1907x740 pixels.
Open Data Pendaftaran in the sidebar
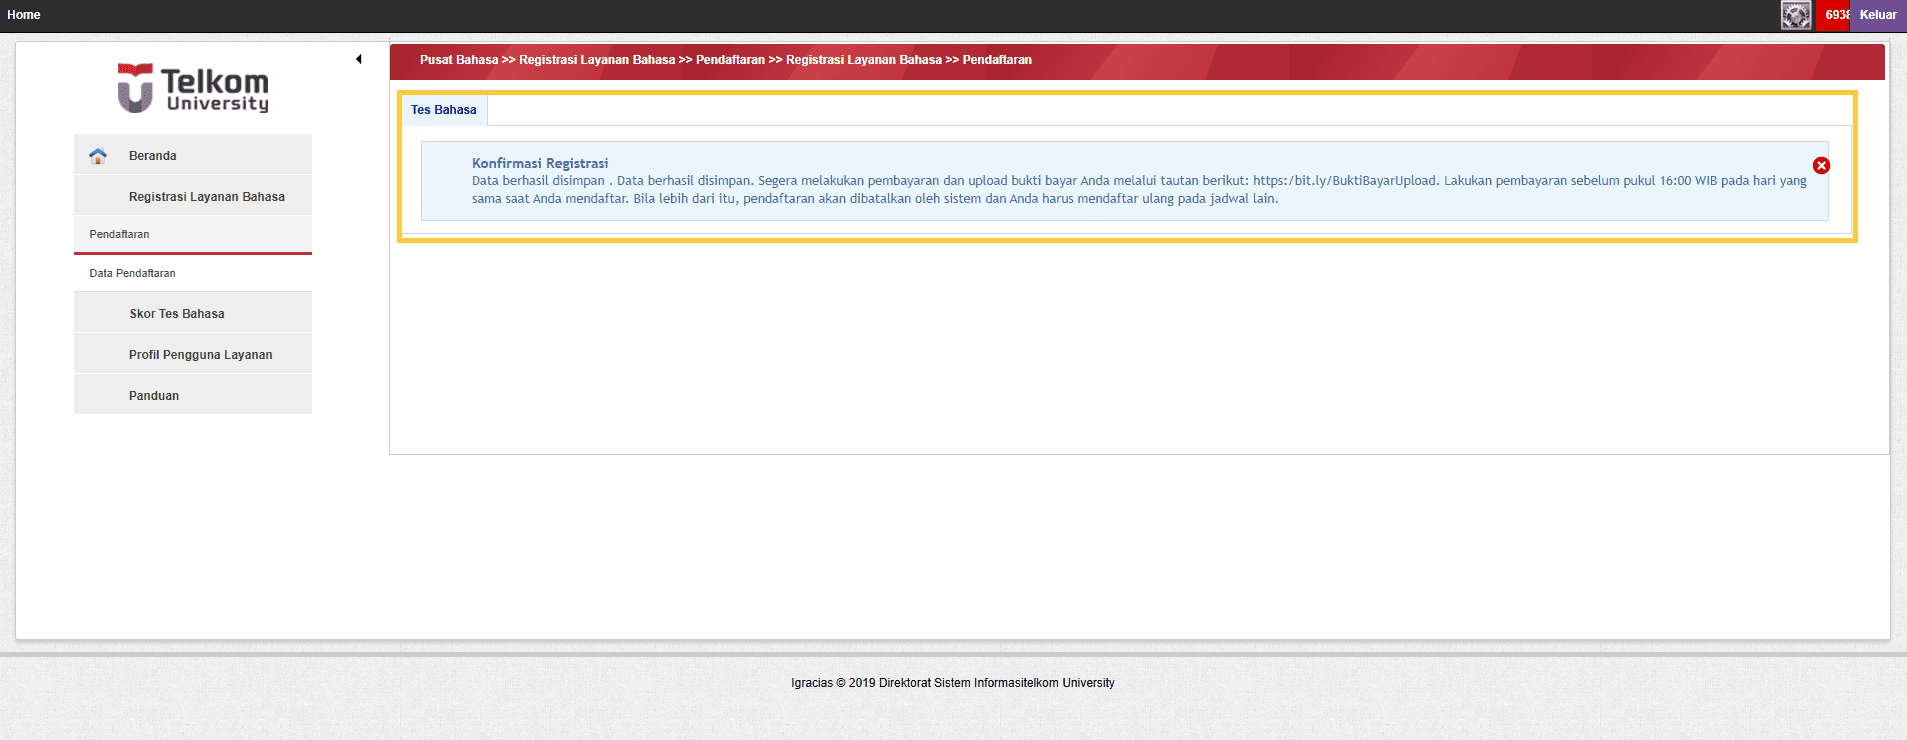click(132, 273)
